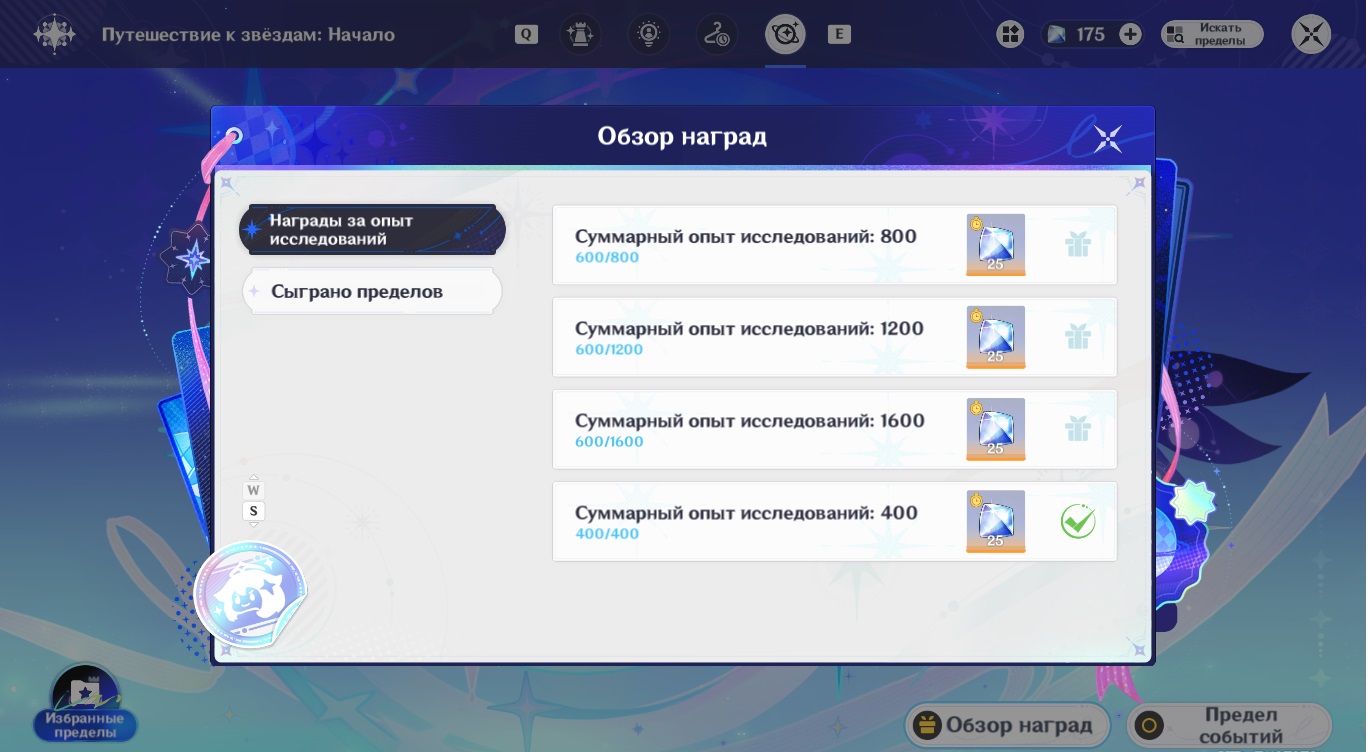Click the Обзор наград button at the bottom
1368x752 pixels.
(1007, 726)
